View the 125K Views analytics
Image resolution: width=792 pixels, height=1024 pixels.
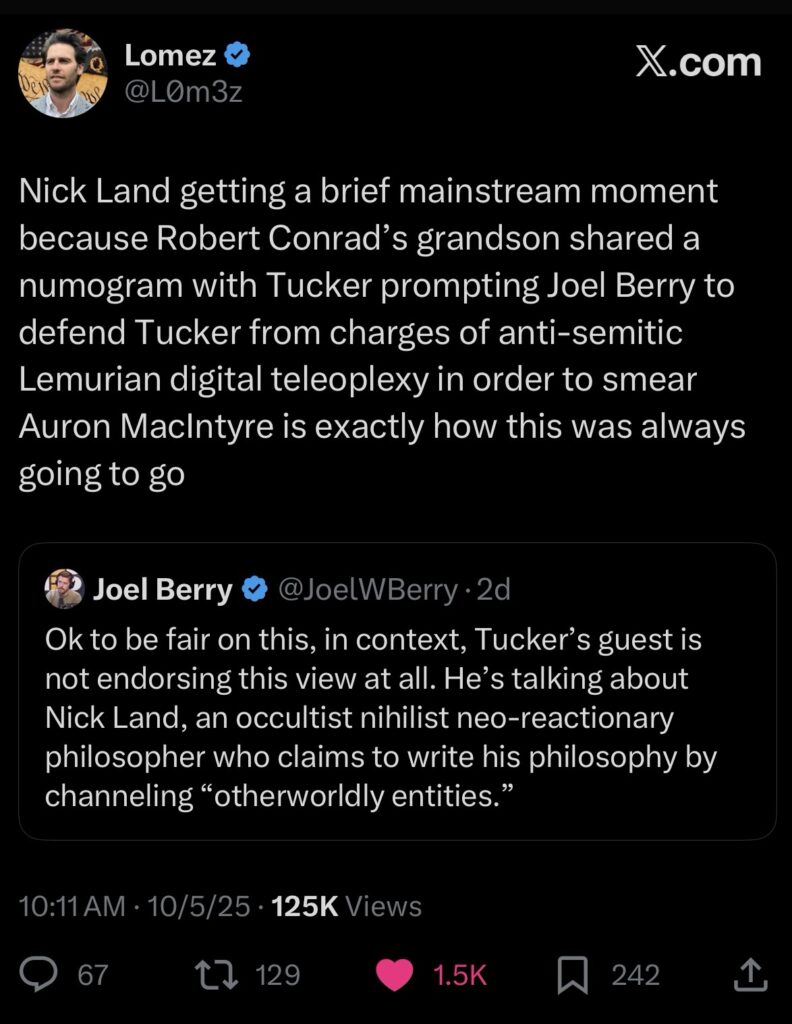347,906
